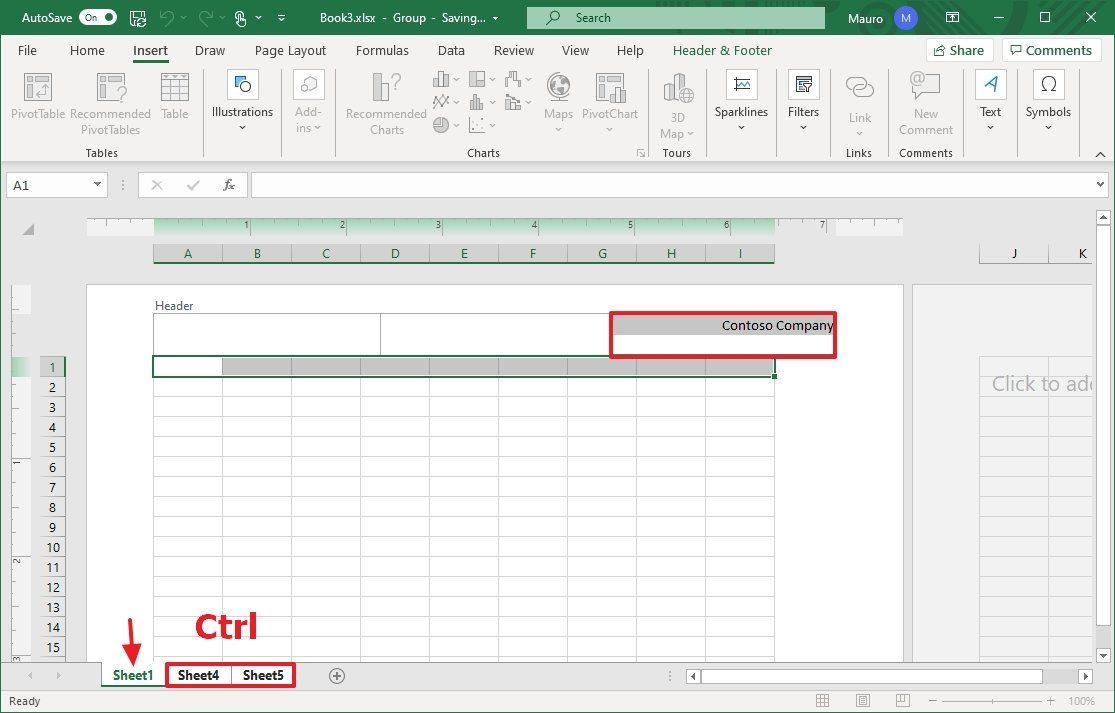
Task: Select the Sheet4 worksheet tab
Action: [197, 675]
